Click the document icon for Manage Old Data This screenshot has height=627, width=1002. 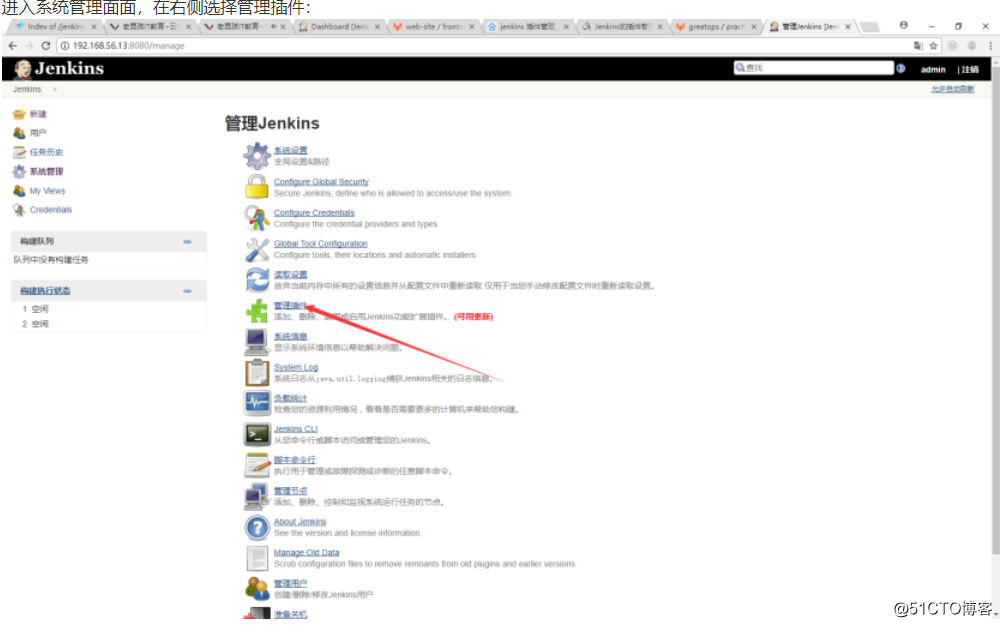pyautogui.click(x=257, y=558)
